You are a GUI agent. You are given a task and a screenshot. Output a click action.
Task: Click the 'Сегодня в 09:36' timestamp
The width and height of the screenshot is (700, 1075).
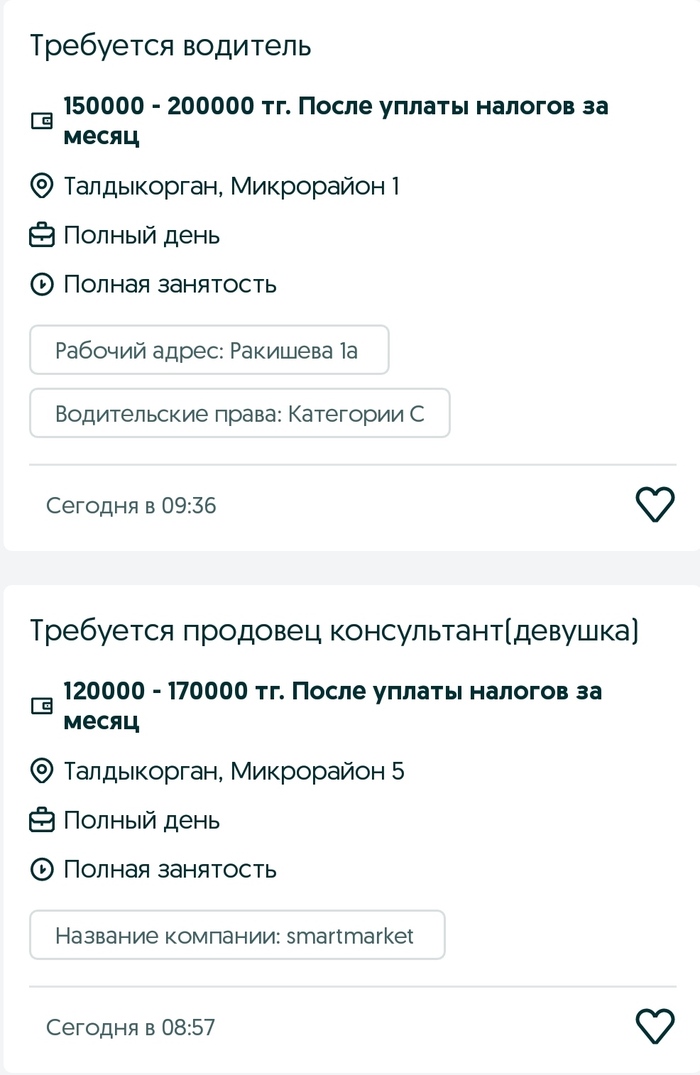[x=131, y=506]
